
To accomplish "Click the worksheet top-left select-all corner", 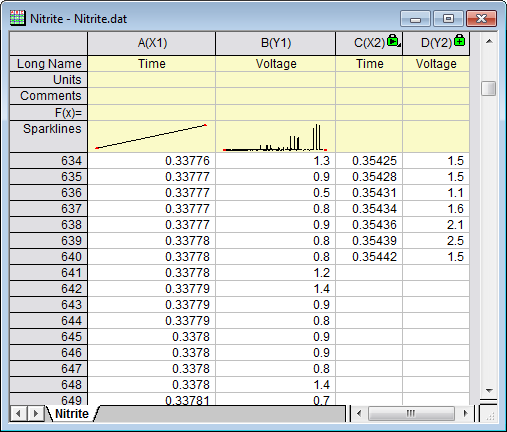I will coord(49,43).
